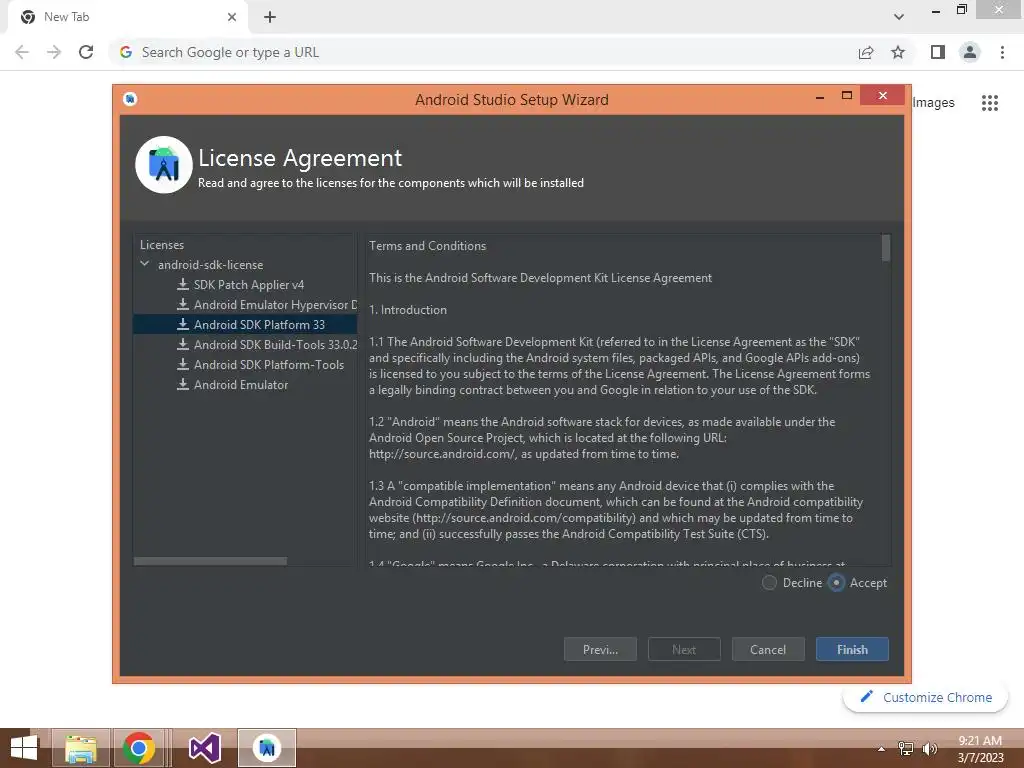Open Chrome's three-dot menu

coord(1002,52)
